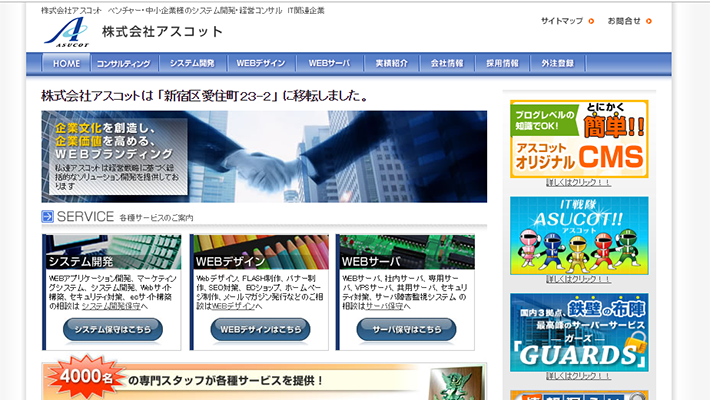This screenshot has height=400, width=710.
Task: Open 実績紹介 navigation item
Action: coord(392,63)
